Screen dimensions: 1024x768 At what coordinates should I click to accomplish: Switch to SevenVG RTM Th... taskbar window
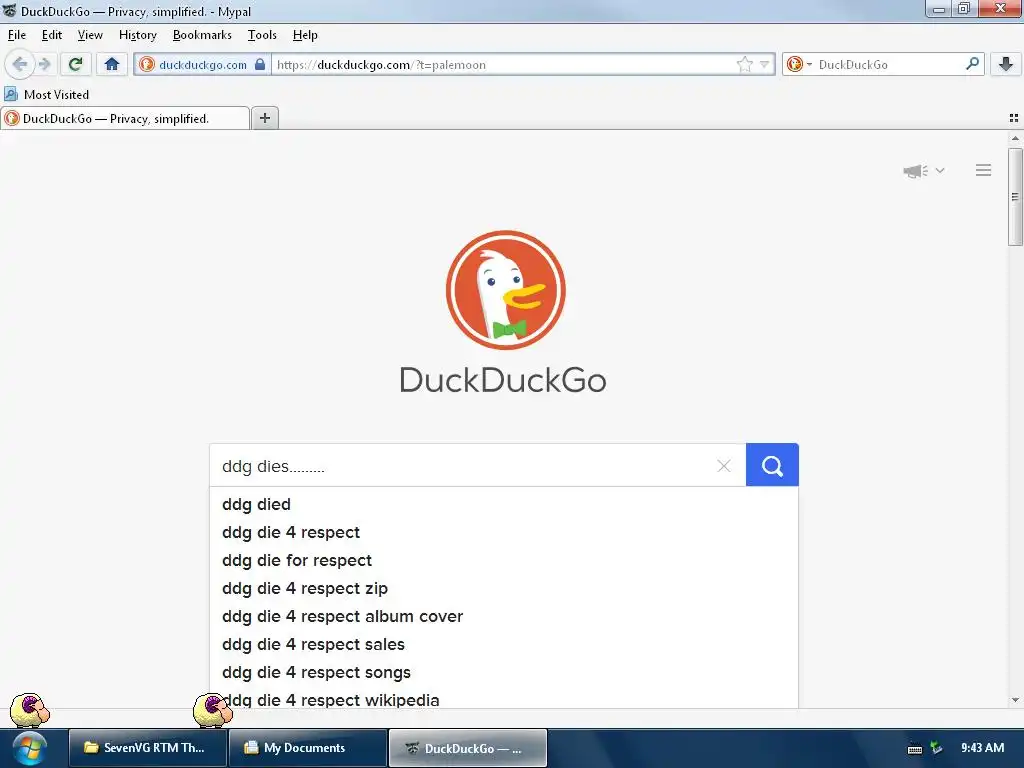148,748
